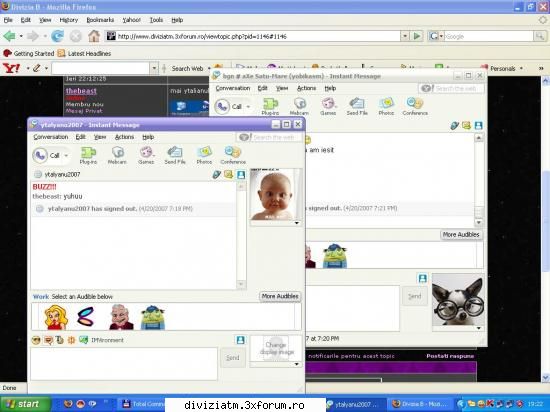Switch to Total Commander taskbar button

pos(142,404)
